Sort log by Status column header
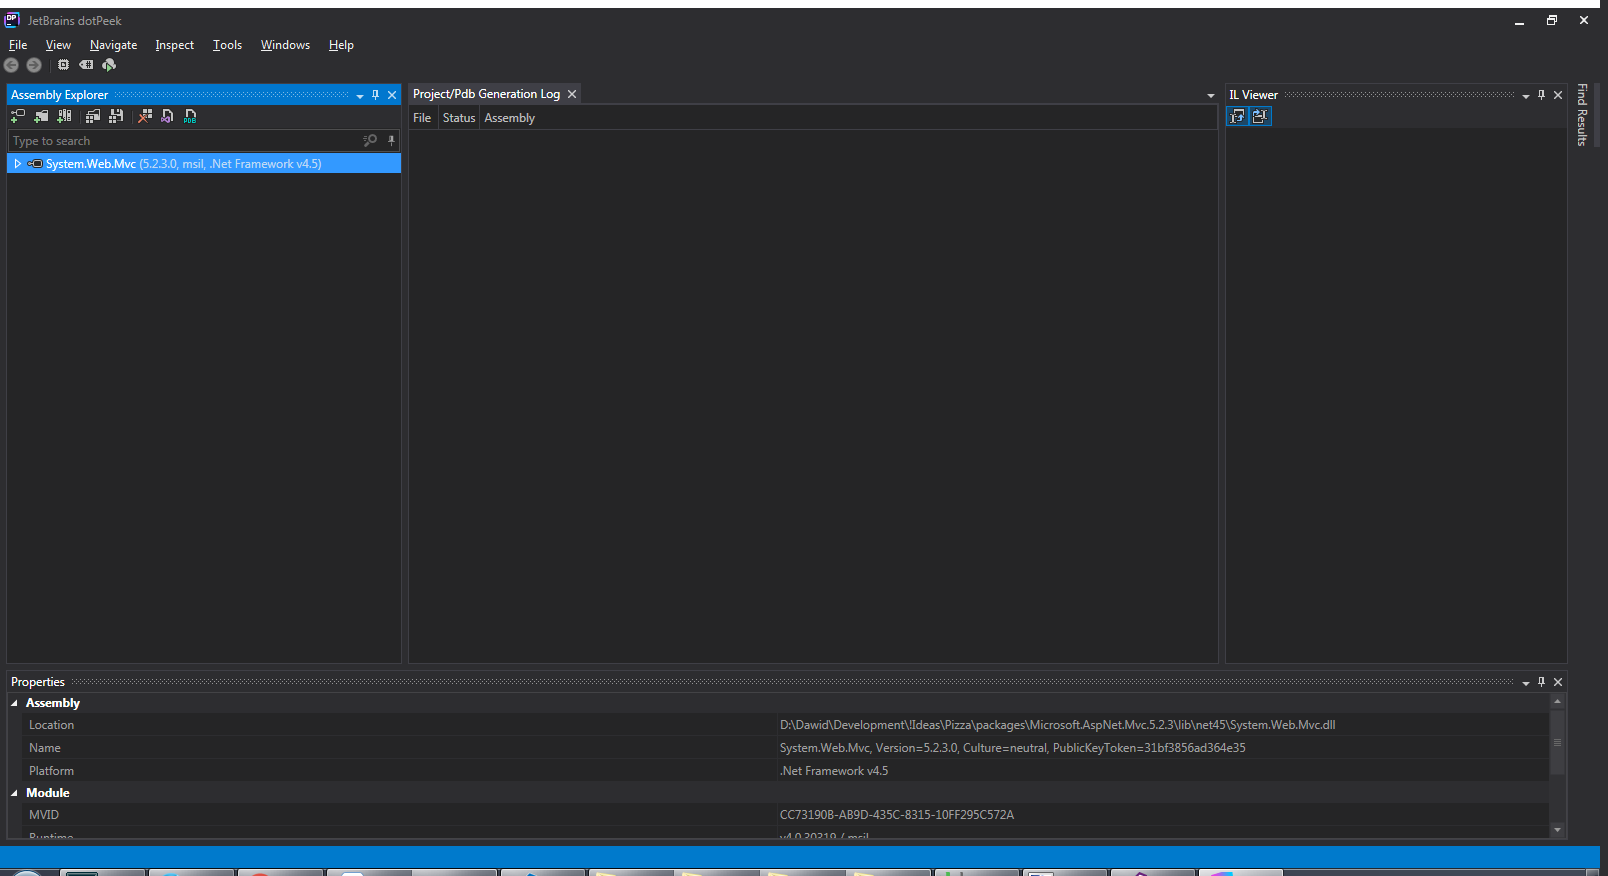The height and width of the screenshot is (876, 1608). tap(459, 118)
